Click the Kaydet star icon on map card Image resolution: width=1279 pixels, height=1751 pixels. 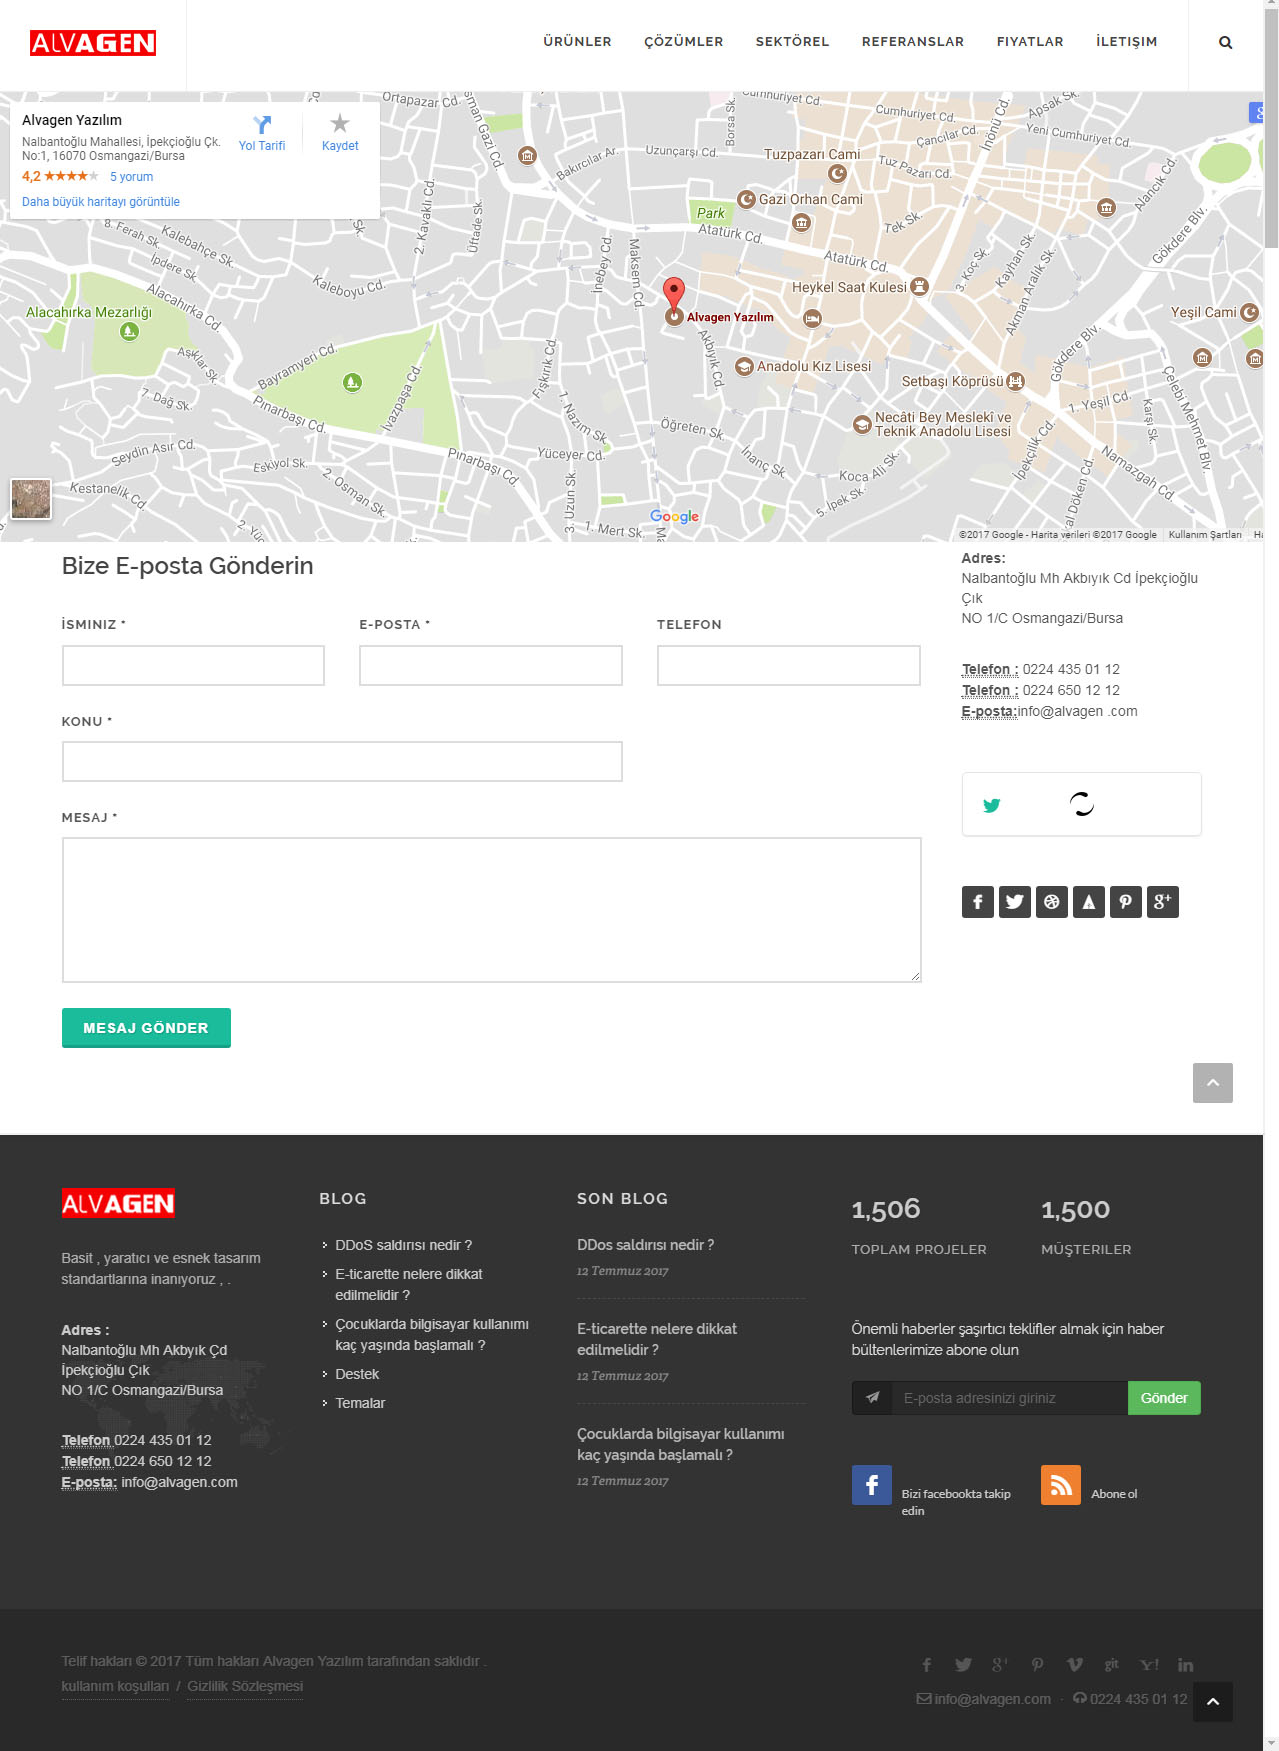point(340,124)
